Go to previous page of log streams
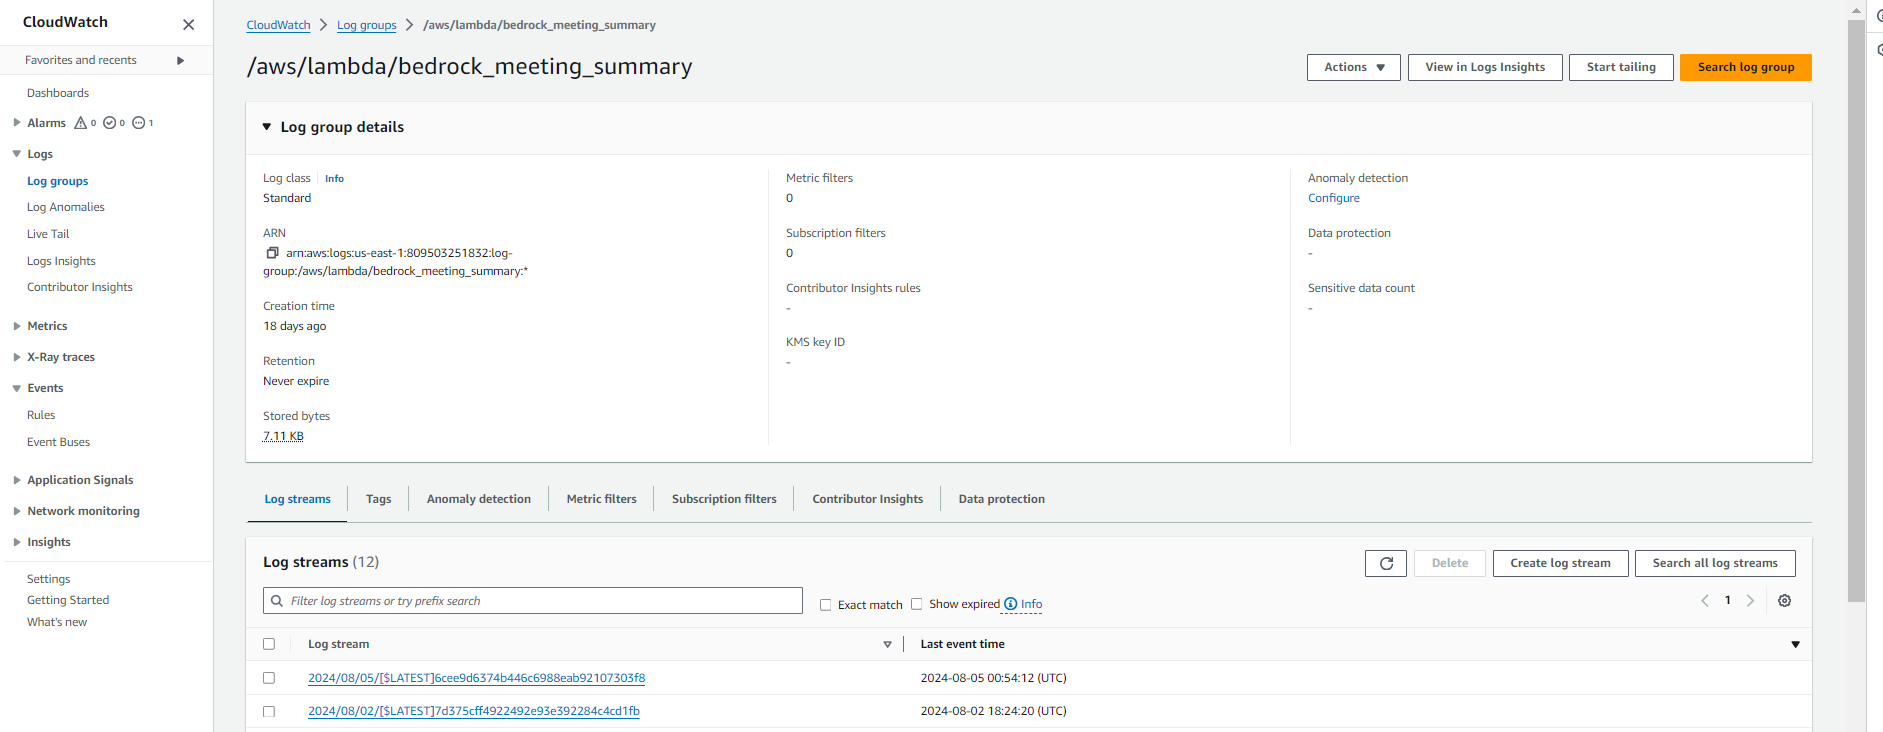The image size is (1883, 732). (1705, 601)
